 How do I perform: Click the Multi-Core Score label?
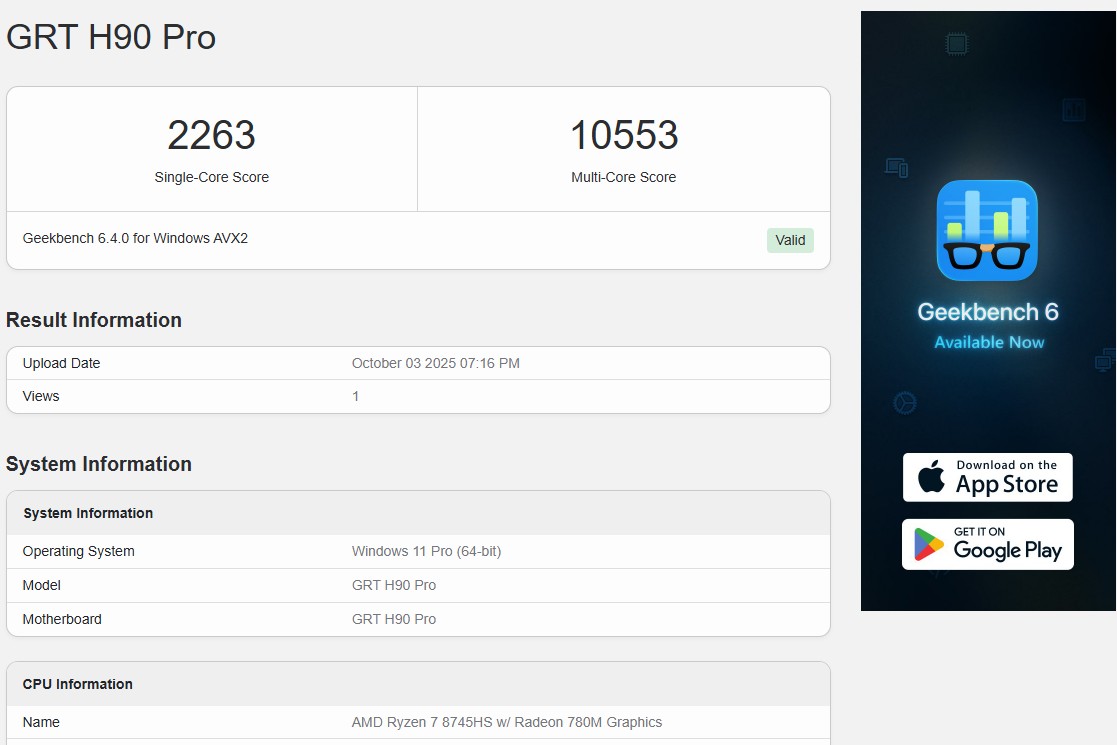point(623,177)
